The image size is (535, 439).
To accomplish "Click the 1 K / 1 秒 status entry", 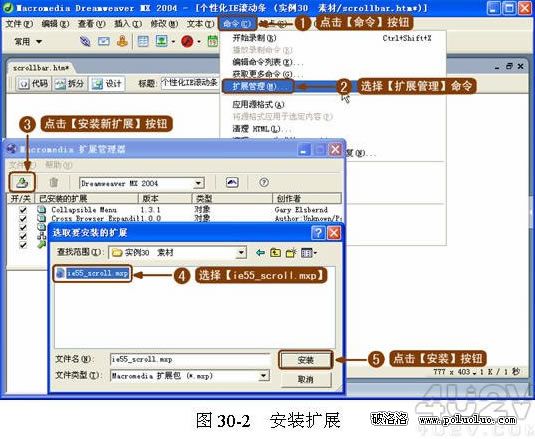I will click(500, 372).
